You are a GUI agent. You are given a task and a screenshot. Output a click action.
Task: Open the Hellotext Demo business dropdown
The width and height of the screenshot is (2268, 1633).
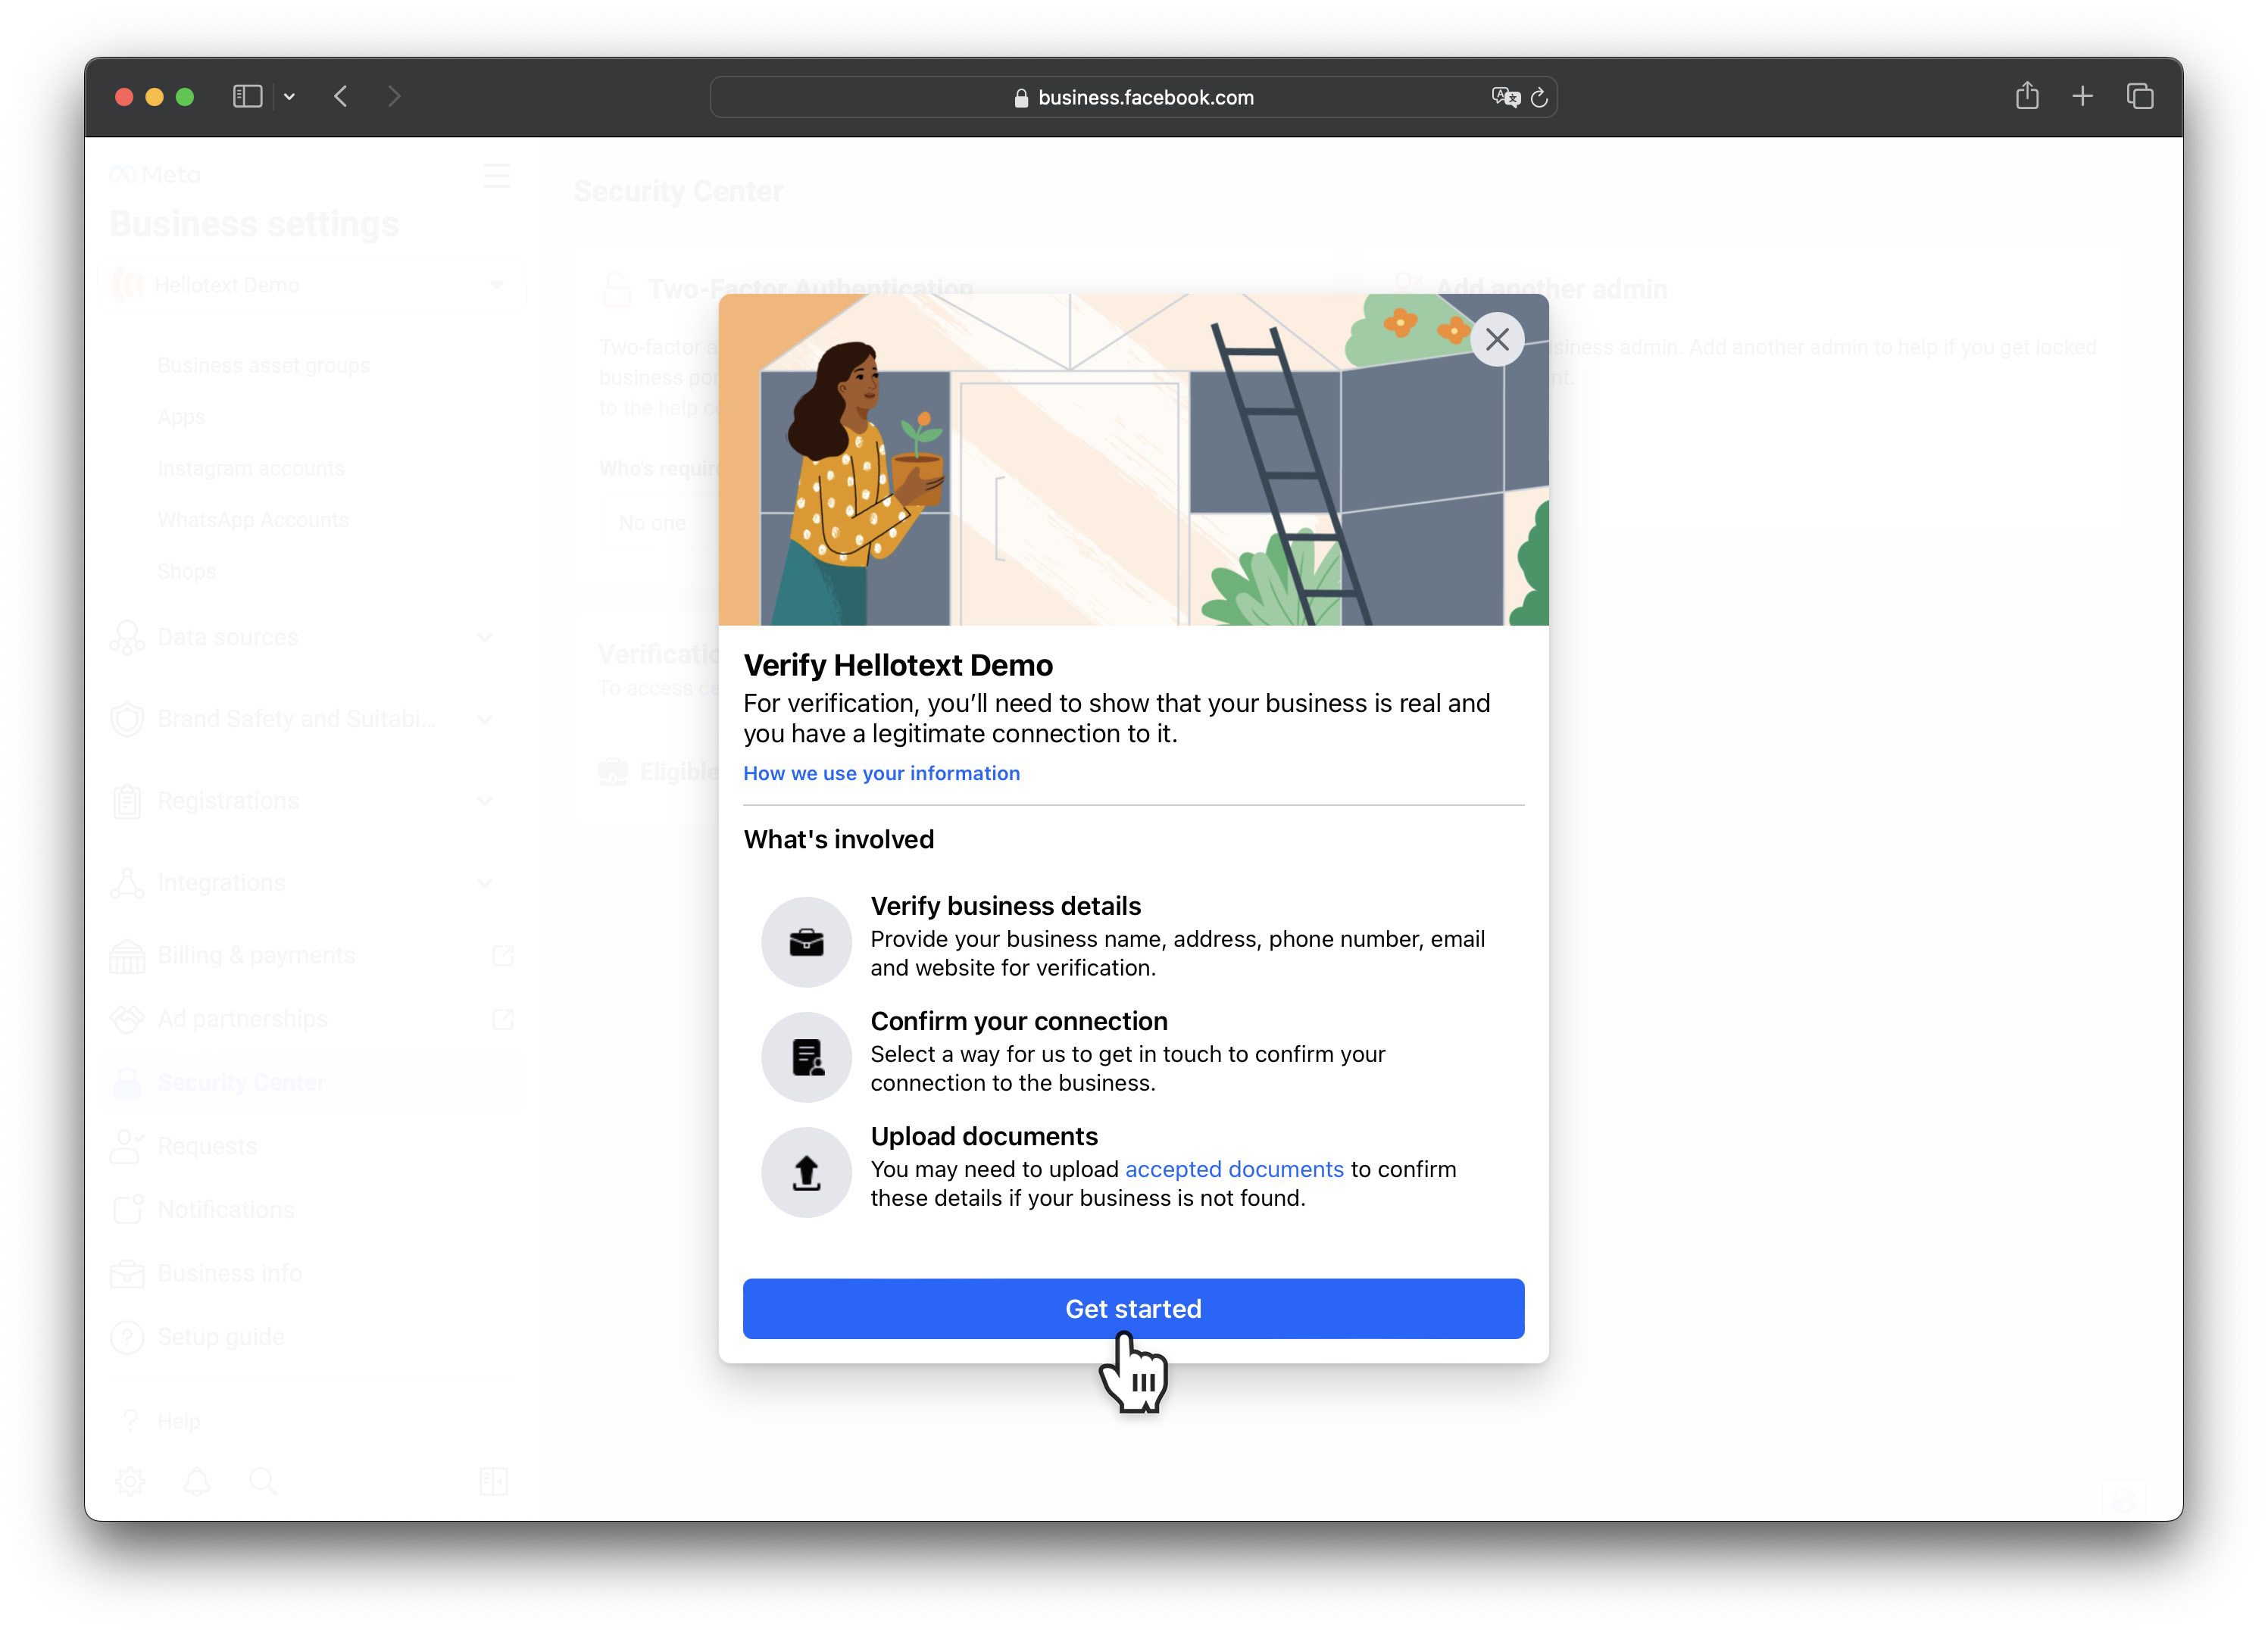(315, 285)
